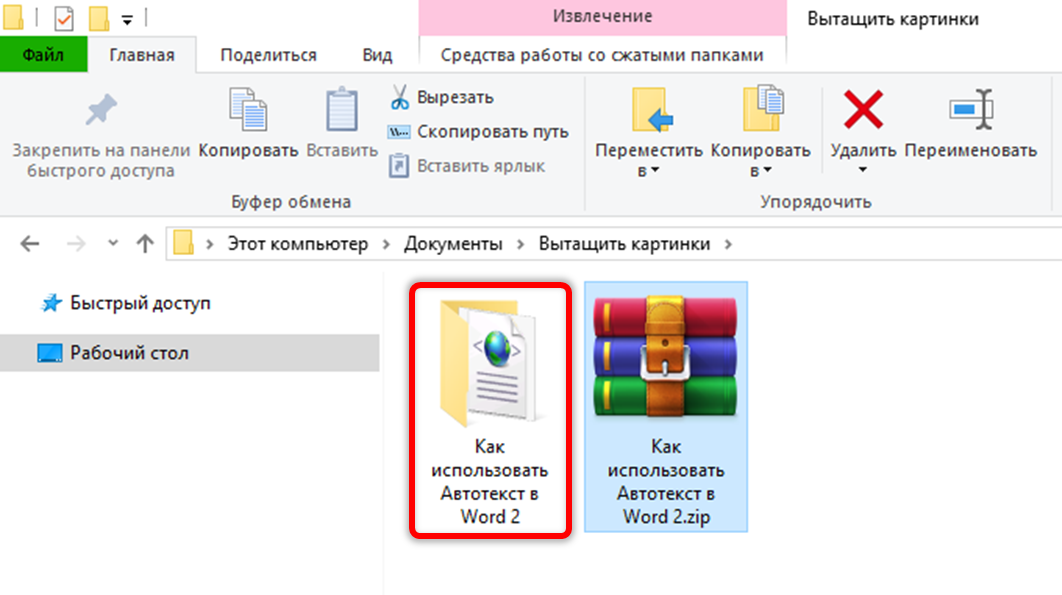Click the Вырезать scissors command
The width and height of the screenshot is (1062, 595).
[441, 98]
